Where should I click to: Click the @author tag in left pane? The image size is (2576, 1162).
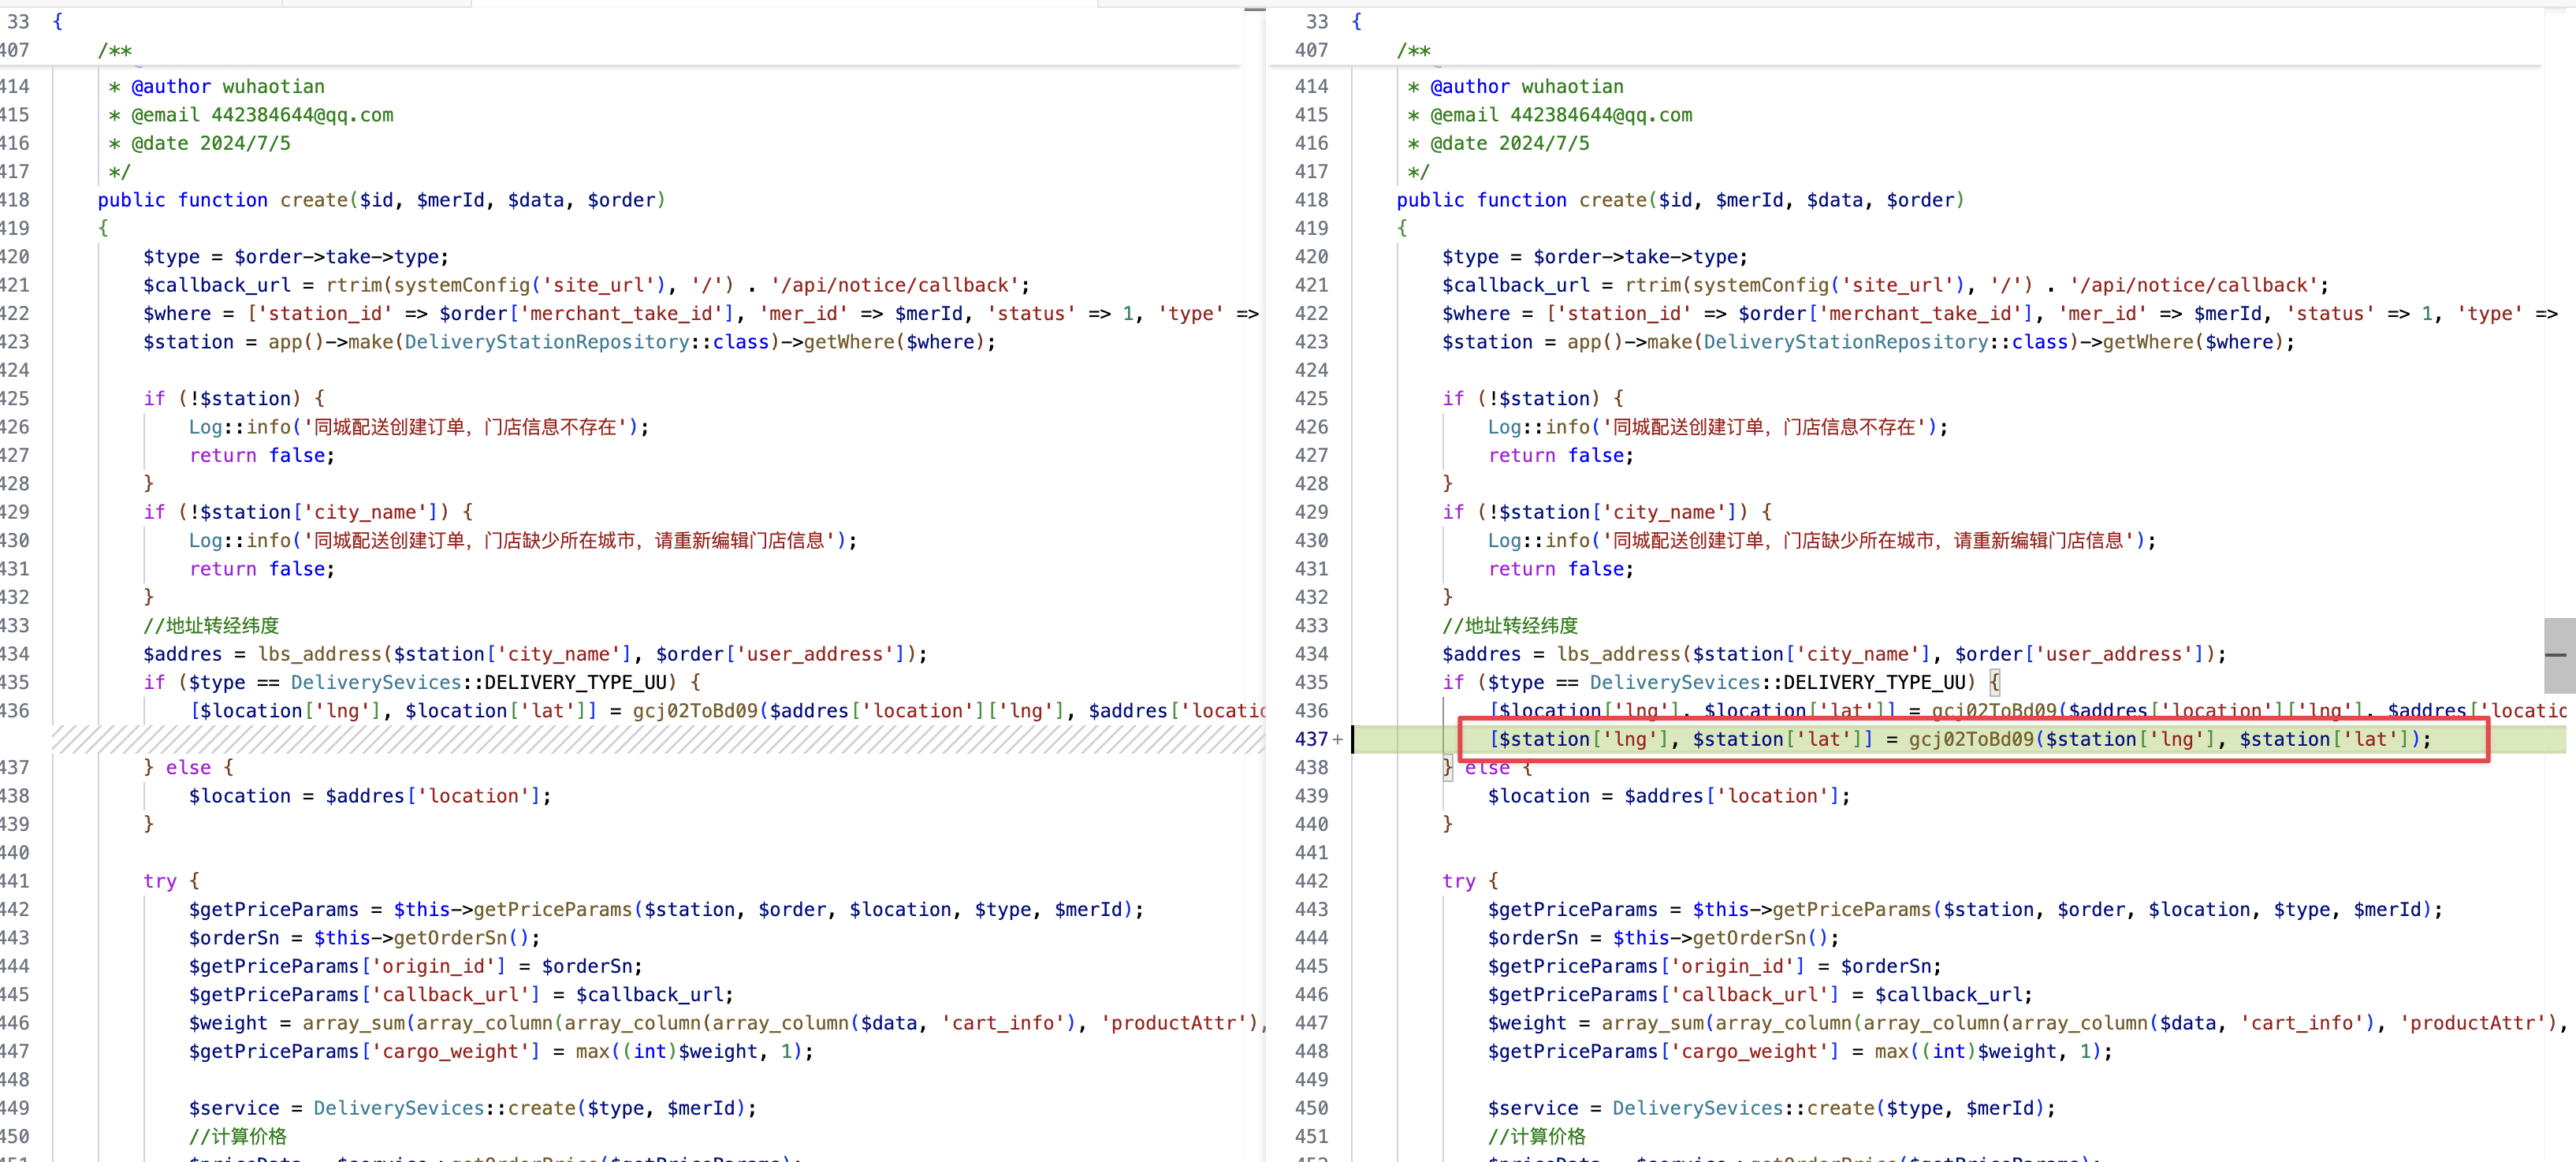click(170, 87)
